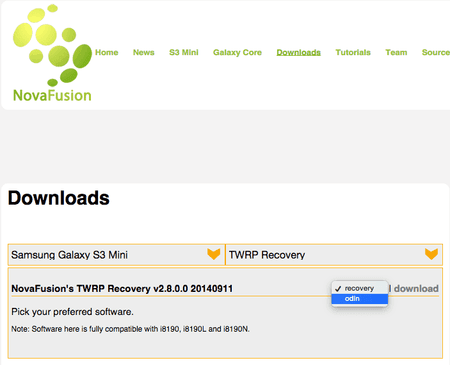Visit the Team page

[396, 52]
